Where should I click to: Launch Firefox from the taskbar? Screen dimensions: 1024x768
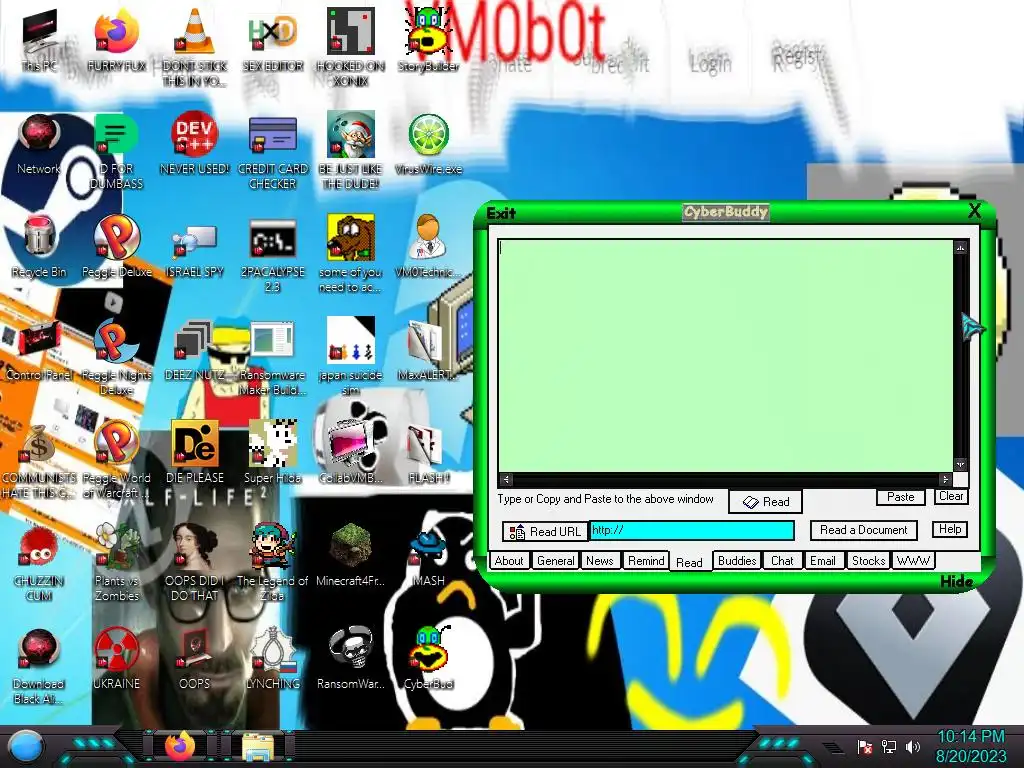180,746
